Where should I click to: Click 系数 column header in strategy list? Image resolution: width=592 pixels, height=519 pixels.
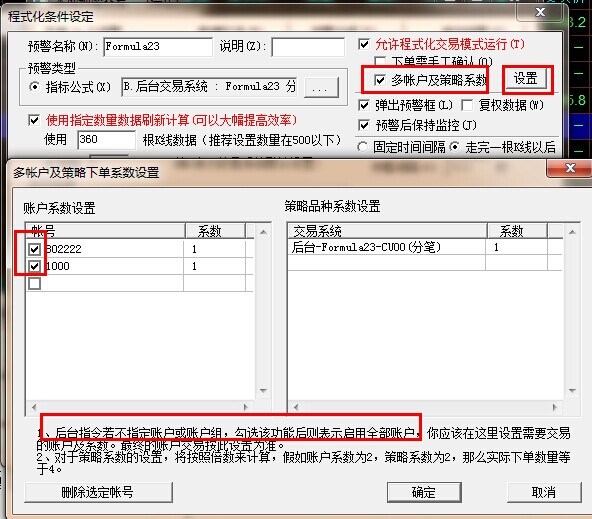click(x=517, y=230)
